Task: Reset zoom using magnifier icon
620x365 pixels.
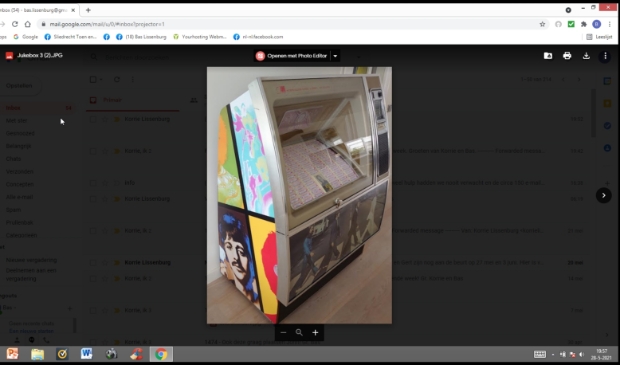Action: pyautogui.click(x=299, y=333)
